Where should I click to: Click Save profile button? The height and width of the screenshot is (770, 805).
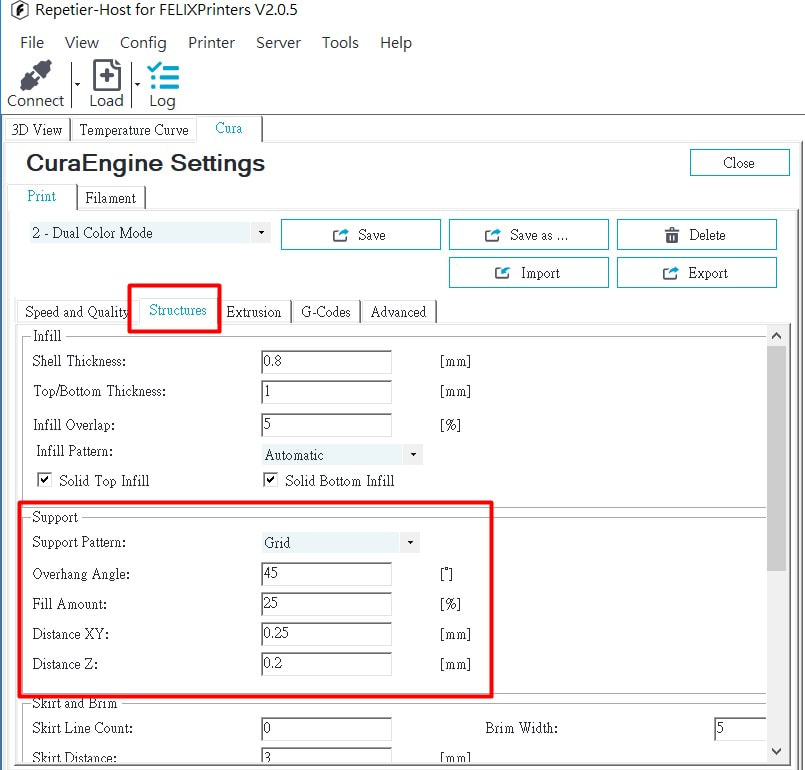[x=360, y=235]
